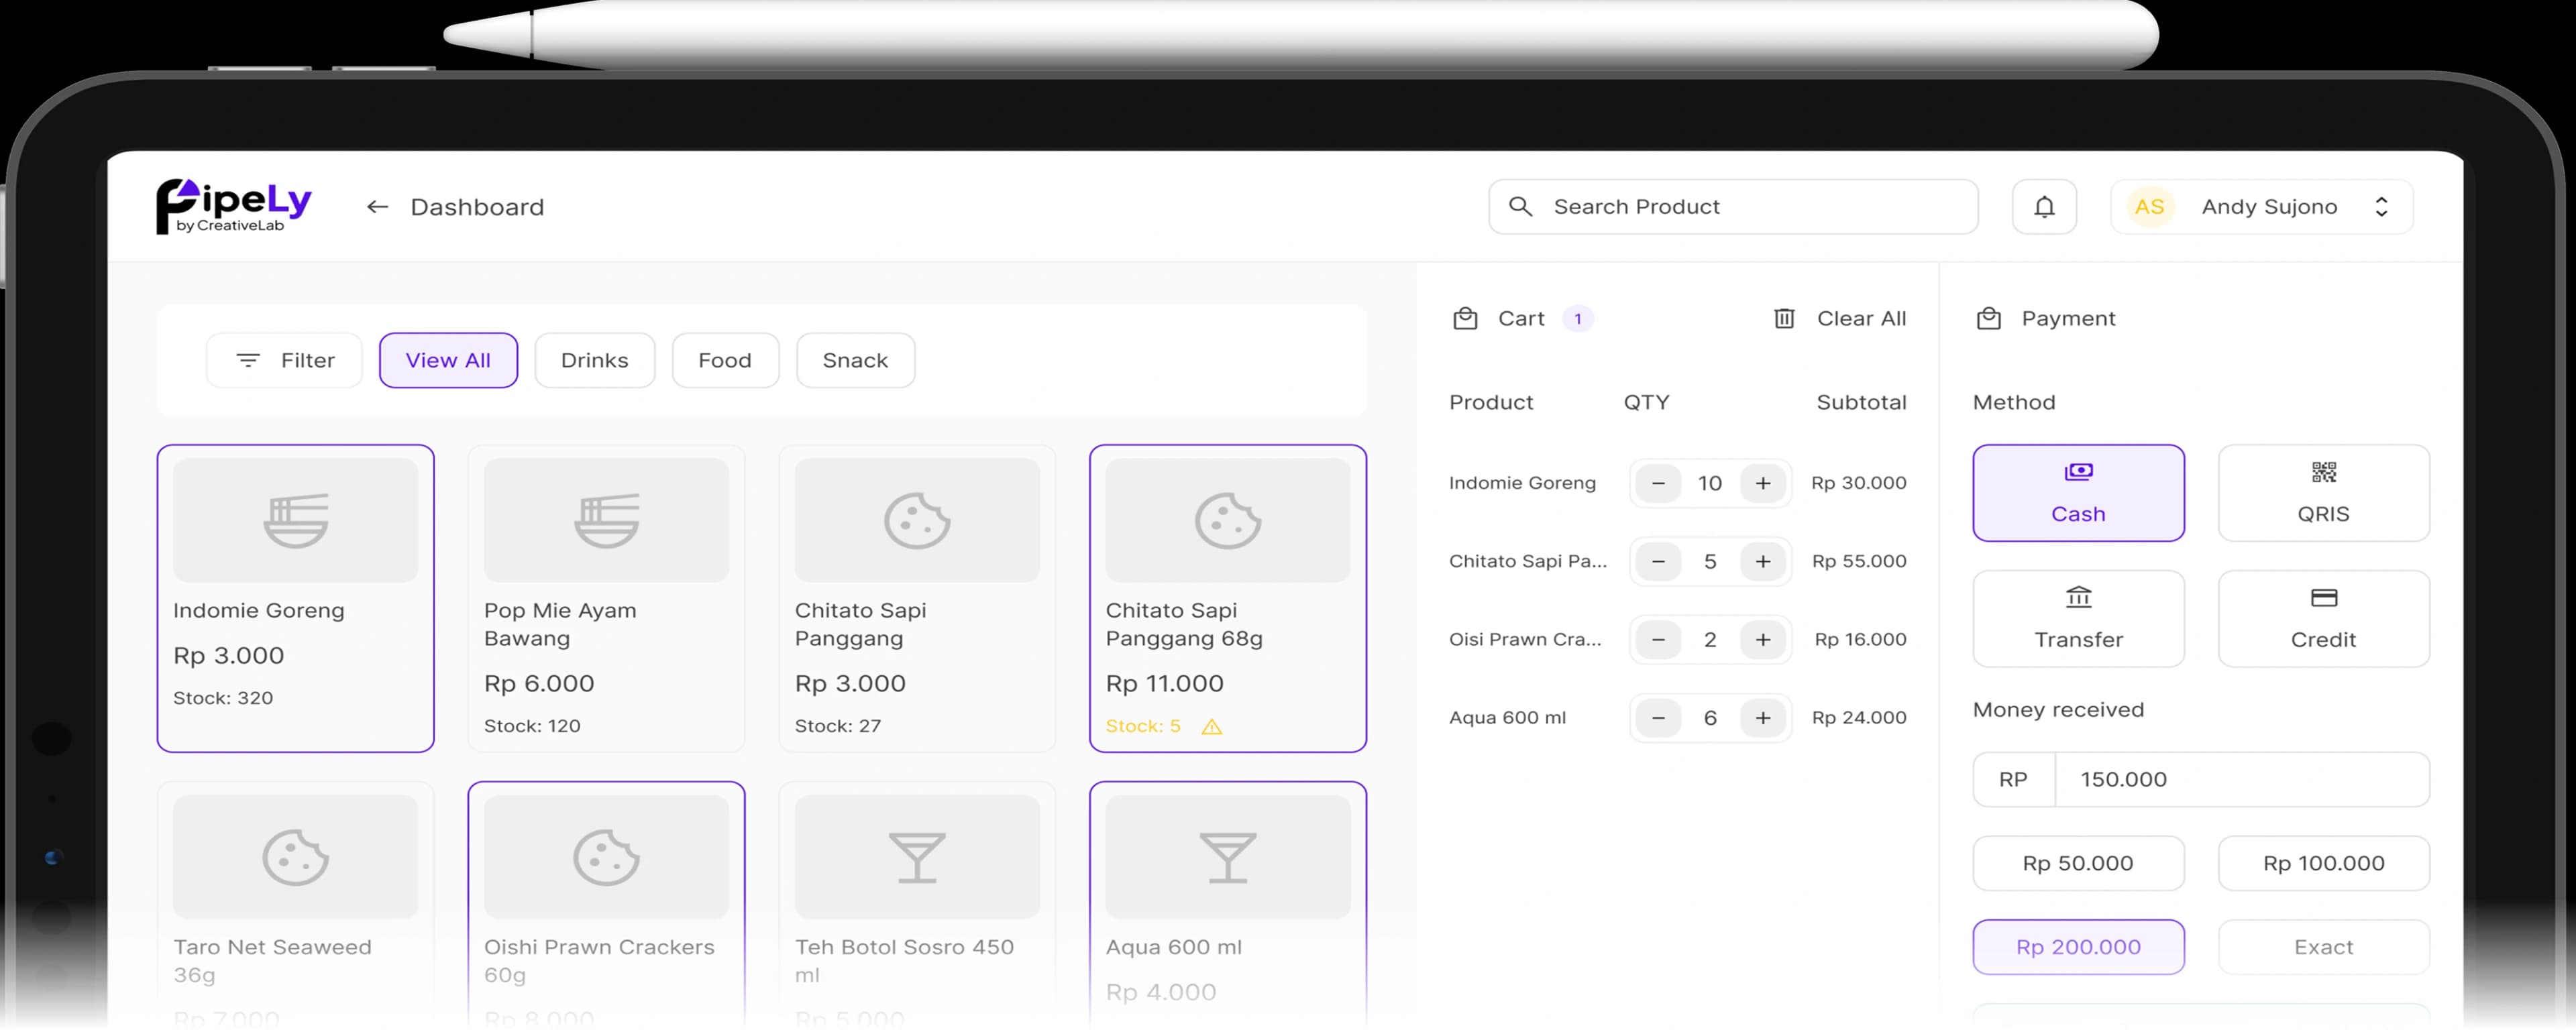Switch to the Snack category
Screen dimensions: 2576x1030
pos(855,360)
